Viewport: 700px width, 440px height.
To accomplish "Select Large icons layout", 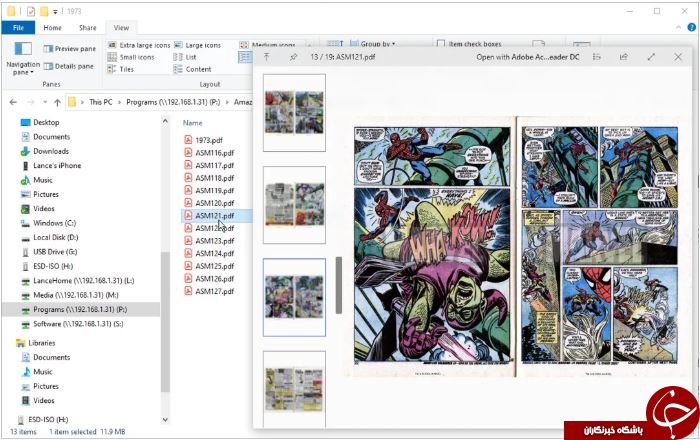I will pyautogui.click(x=197, y=45).
